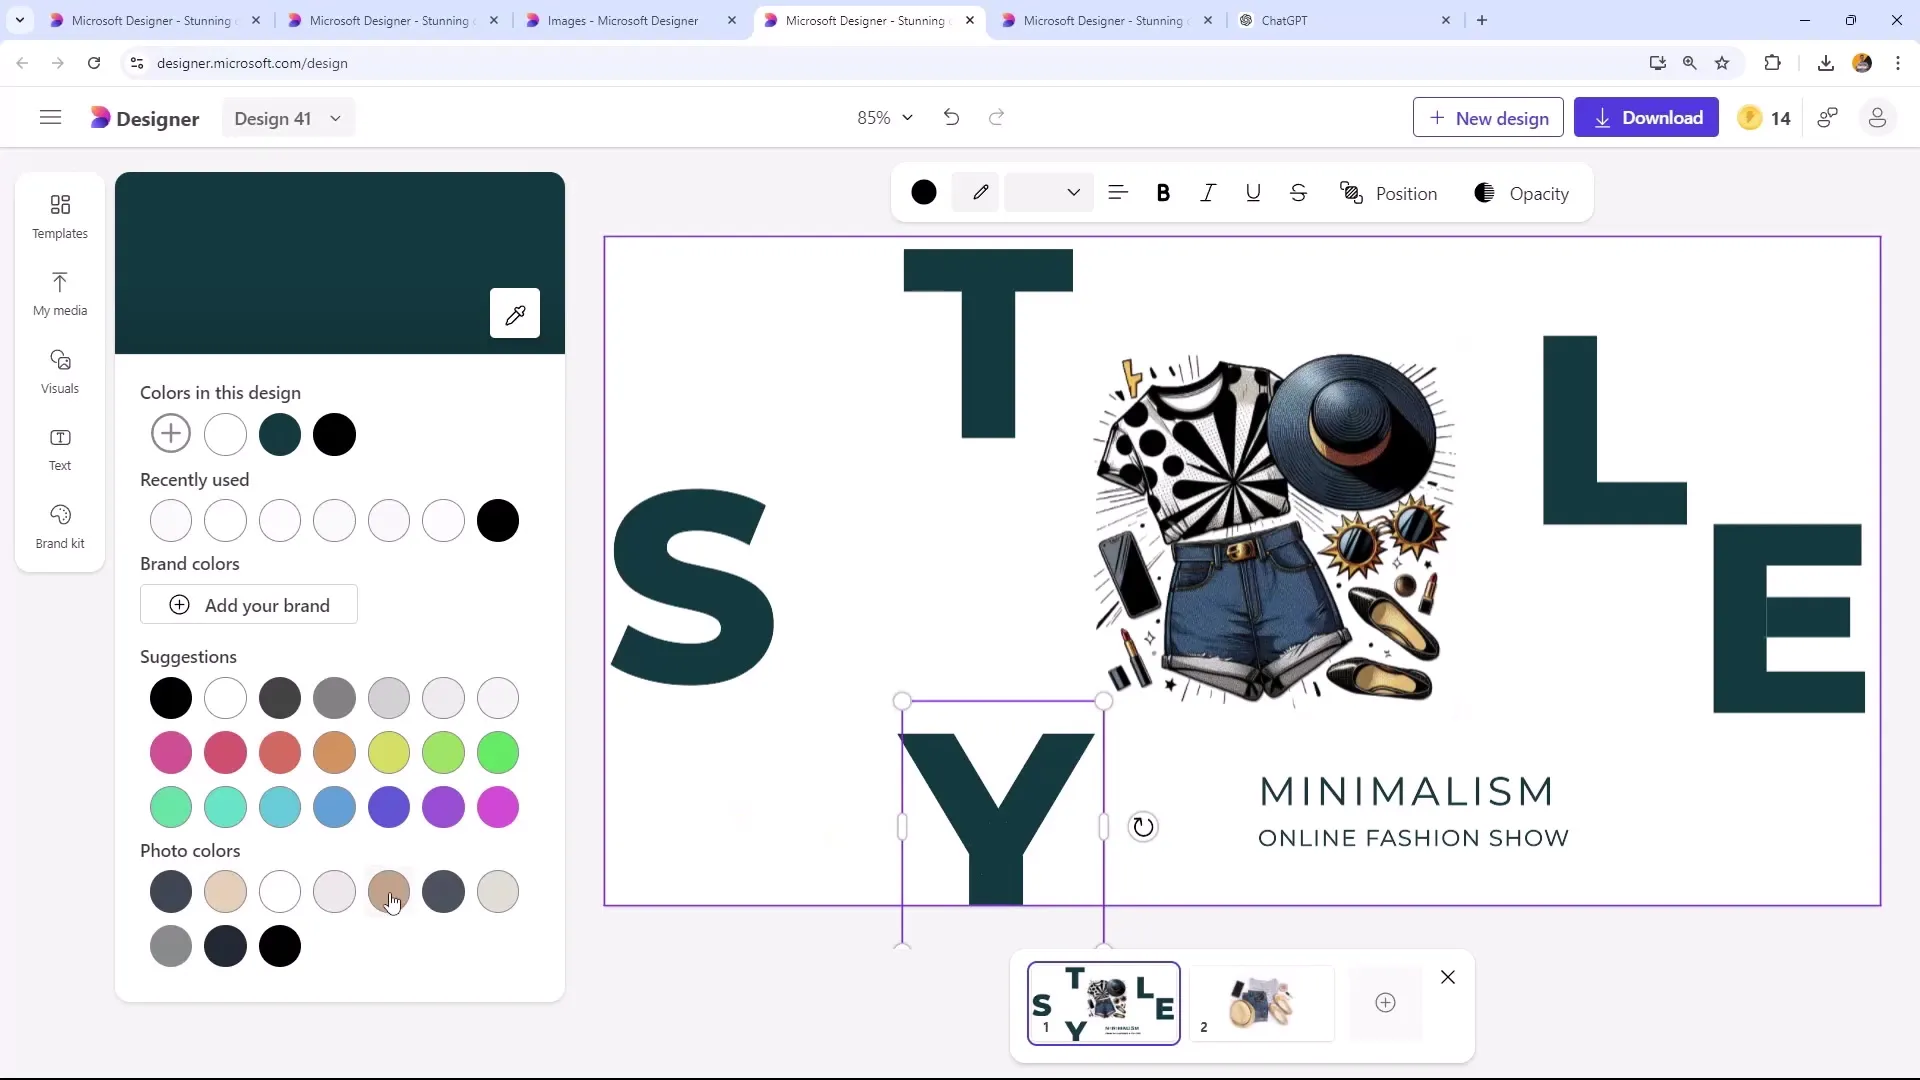This screenshot has width=1920, height=1080.
Task: Select page 1 thumbnail
Action: [1104, 1003]
